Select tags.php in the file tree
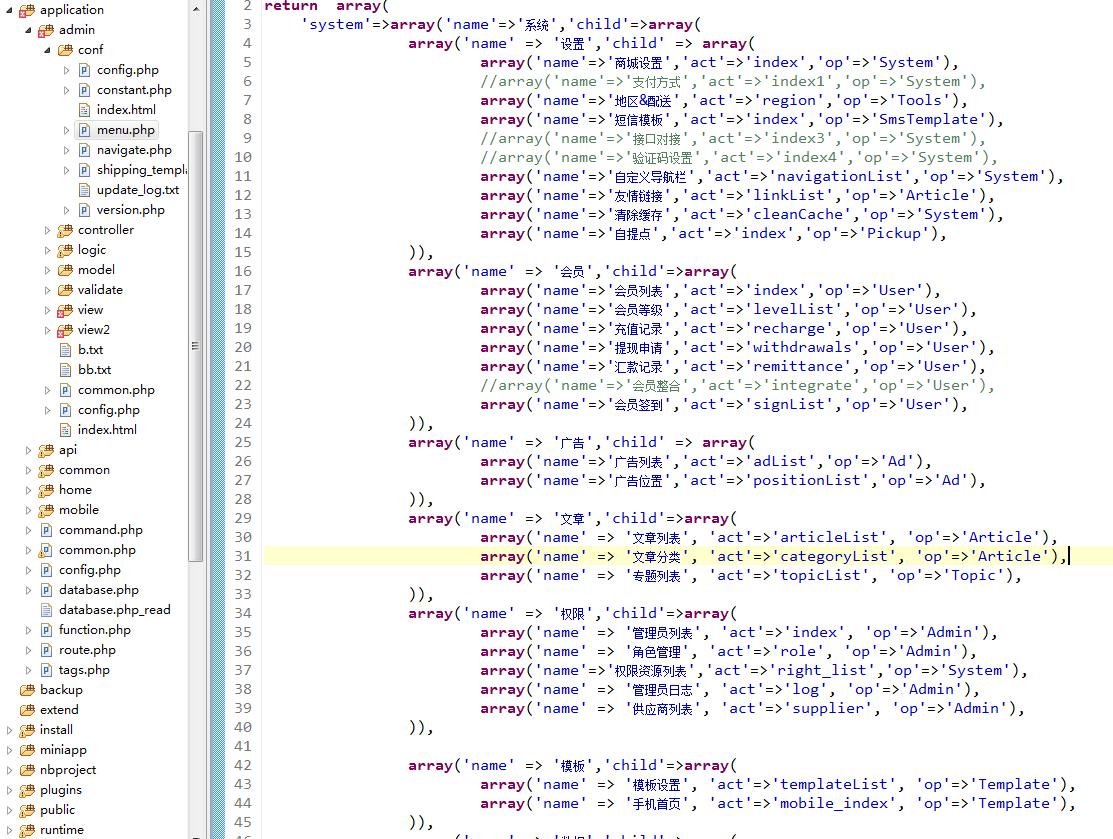 (x=84, y=670)
